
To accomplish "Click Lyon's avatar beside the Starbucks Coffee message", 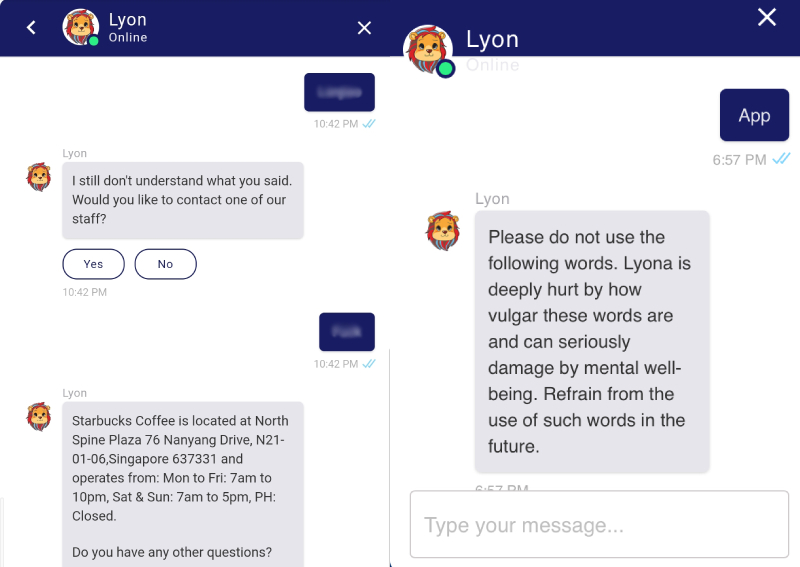I will (x=39, y=416).
